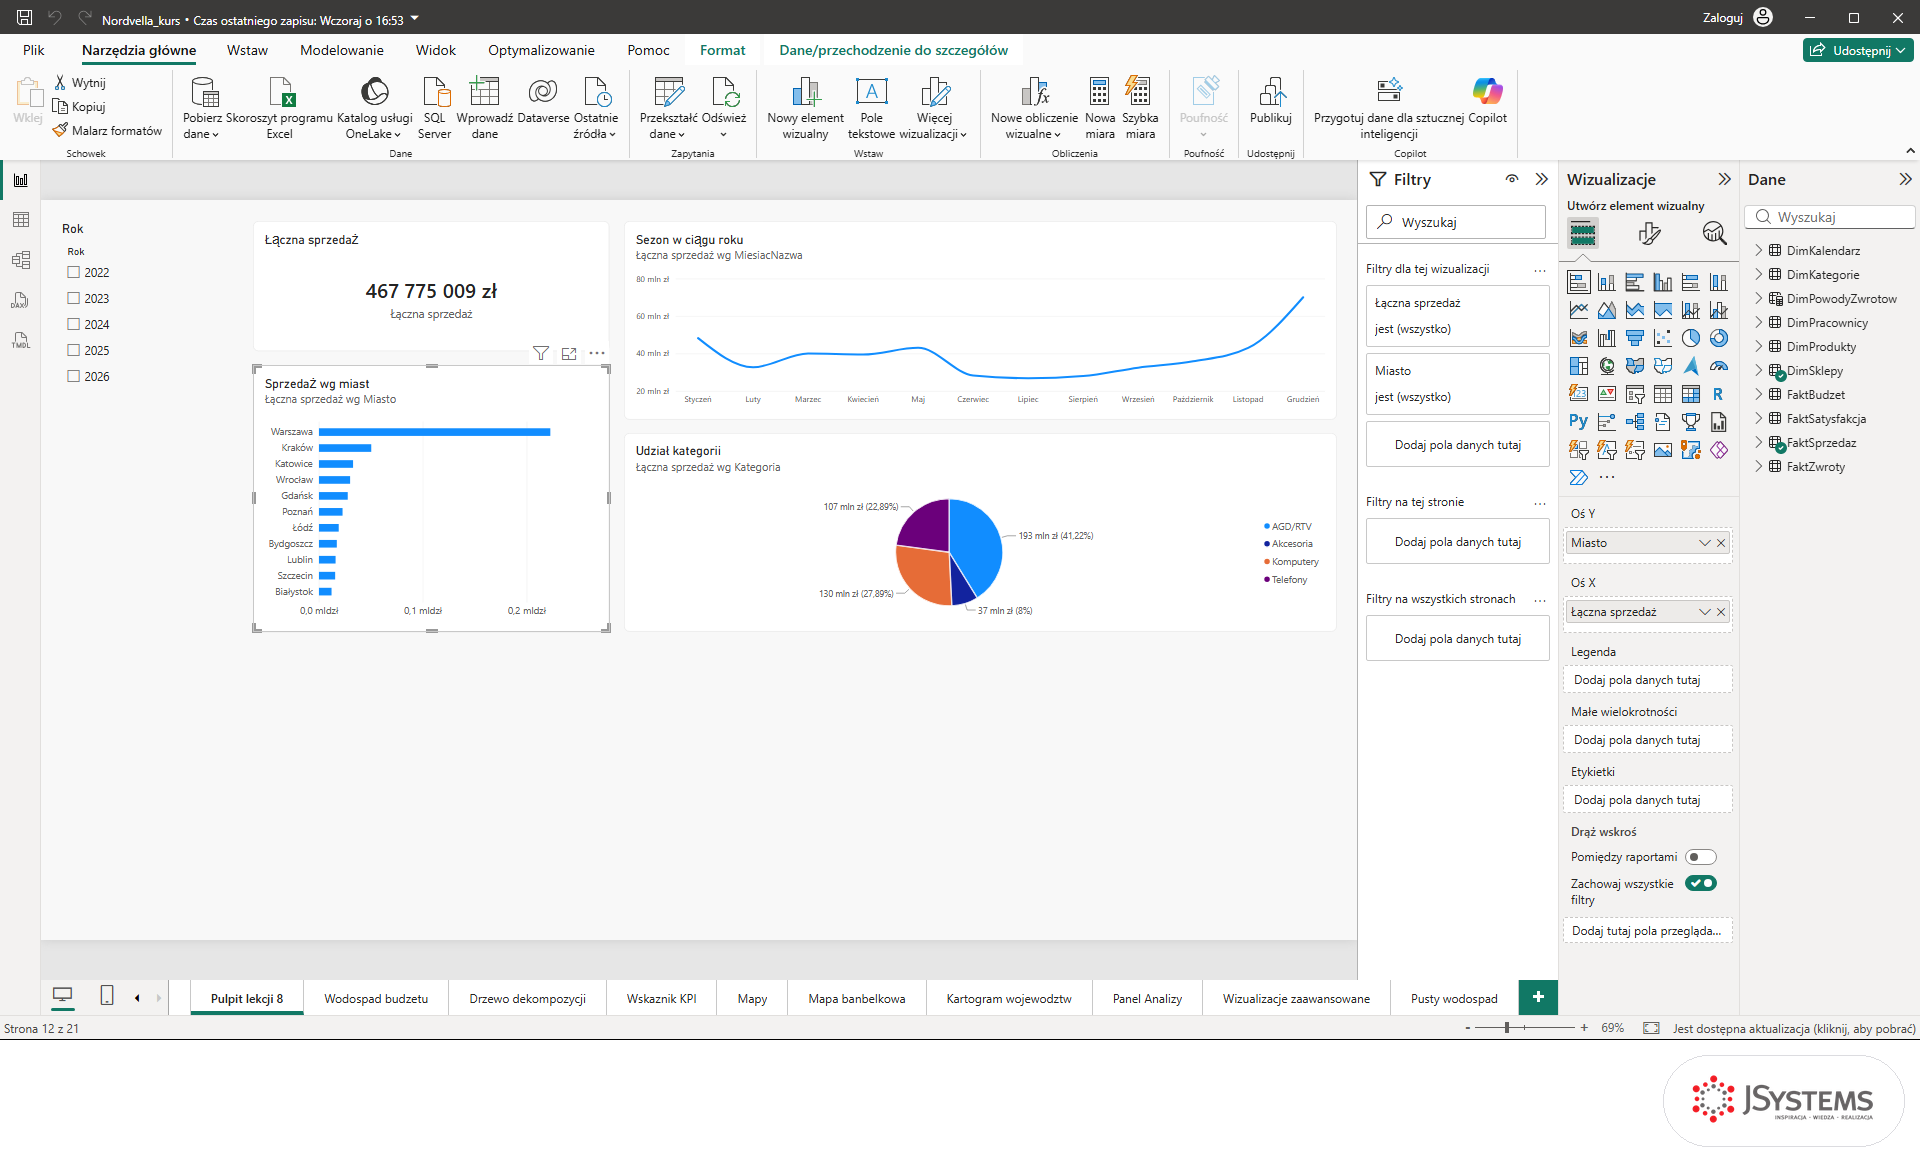Select the treemap visualization icon
The image size is (1920, 1162).
point(1578,366)
